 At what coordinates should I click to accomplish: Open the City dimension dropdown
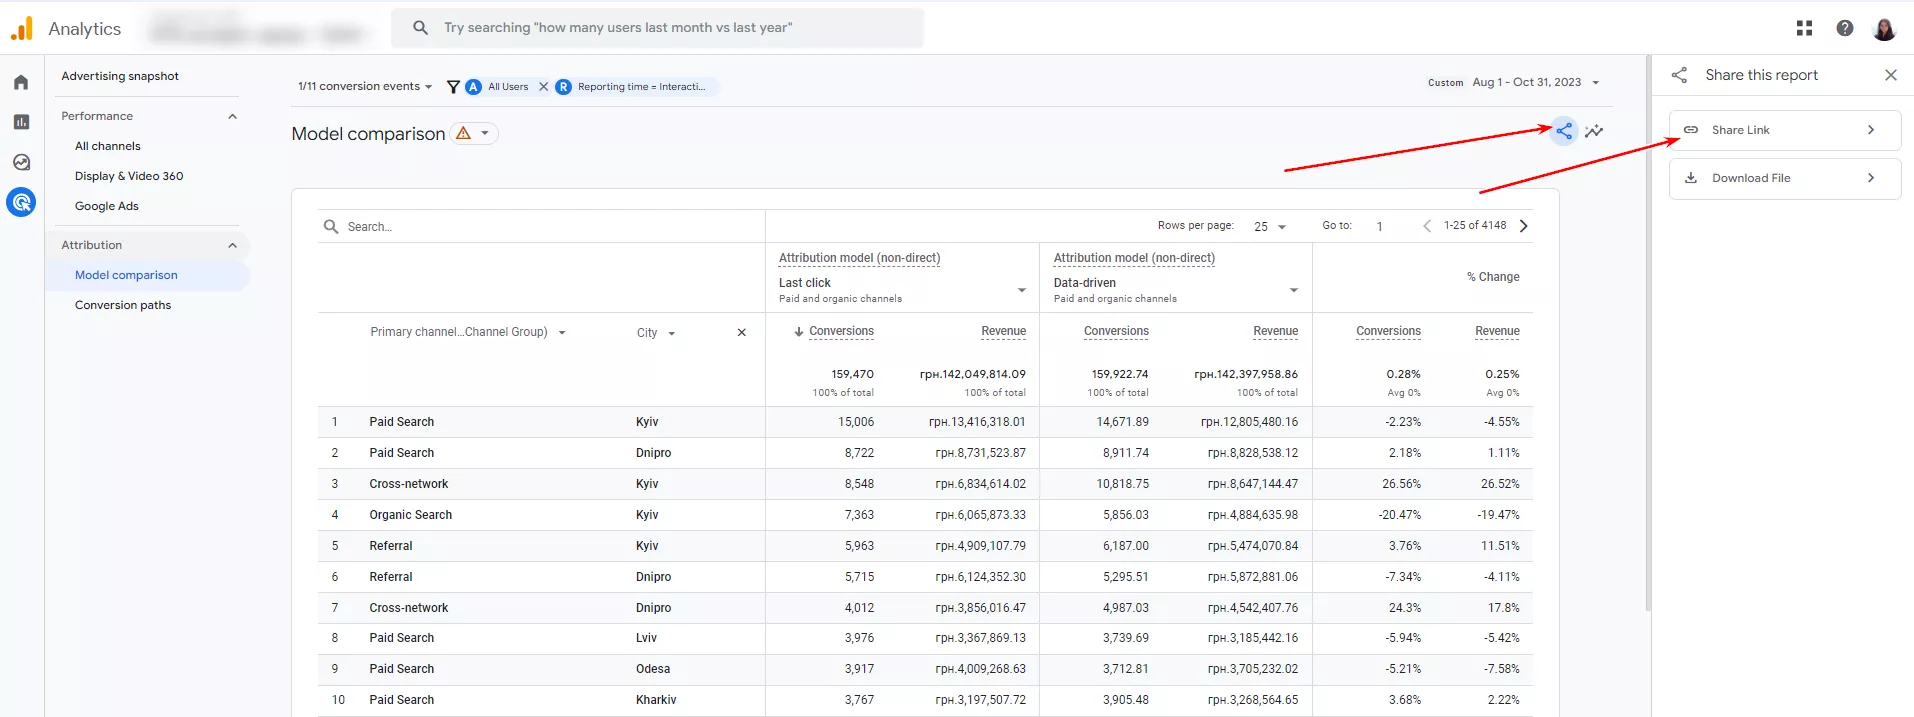coord(656,333)
